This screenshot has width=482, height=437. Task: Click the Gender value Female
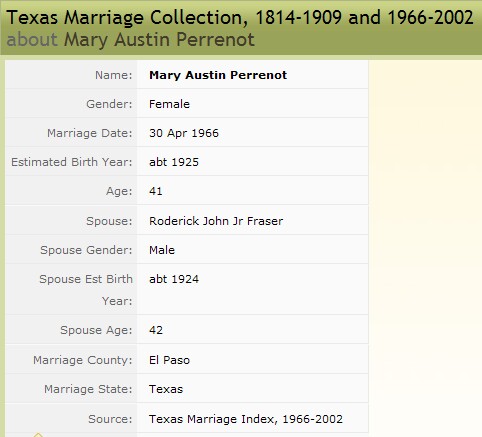169,104
